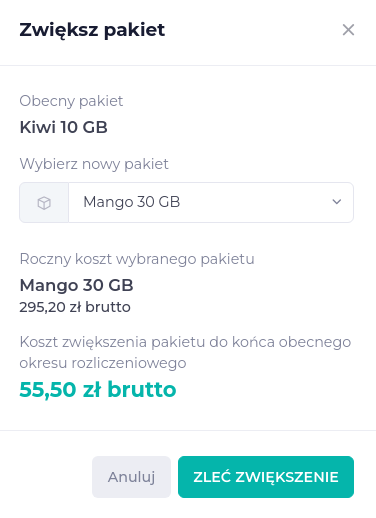Click Anuluj to cancel
Image resolution: width=376 pixels, height=518 pixels.
[131, 477]
